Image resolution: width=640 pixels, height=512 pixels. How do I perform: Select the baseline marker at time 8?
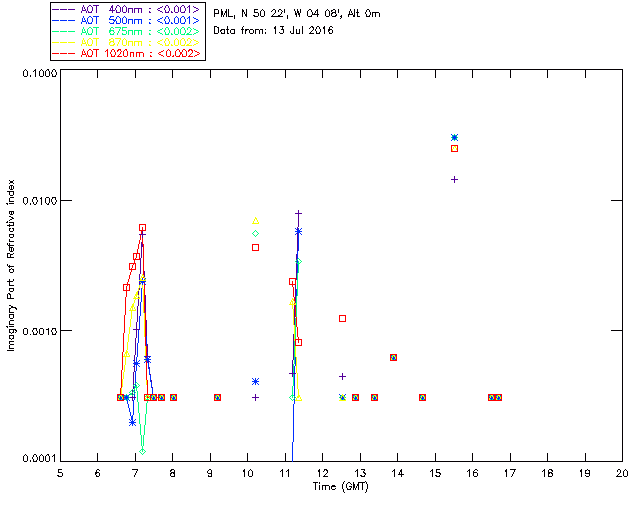click(x=173, y=397)
